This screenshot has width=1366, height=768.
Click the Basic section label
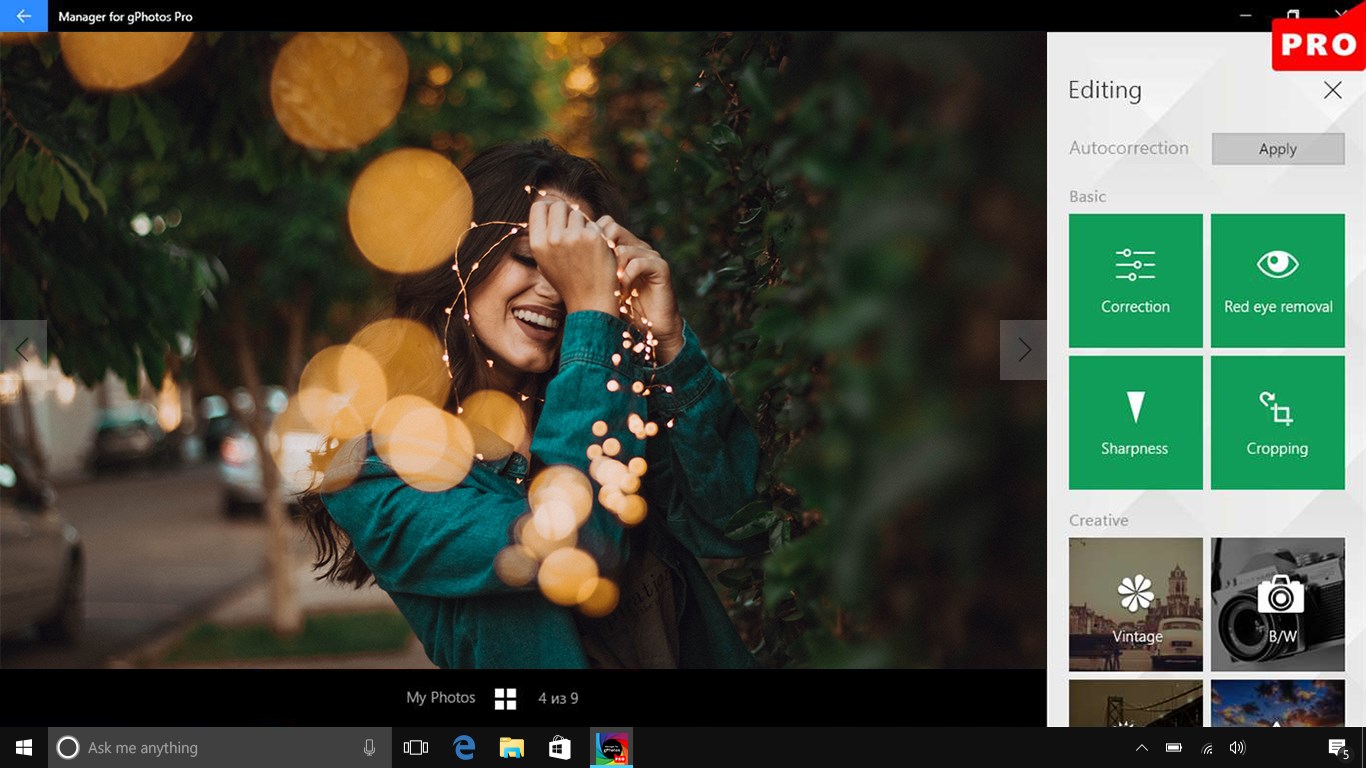(1087, 197)
